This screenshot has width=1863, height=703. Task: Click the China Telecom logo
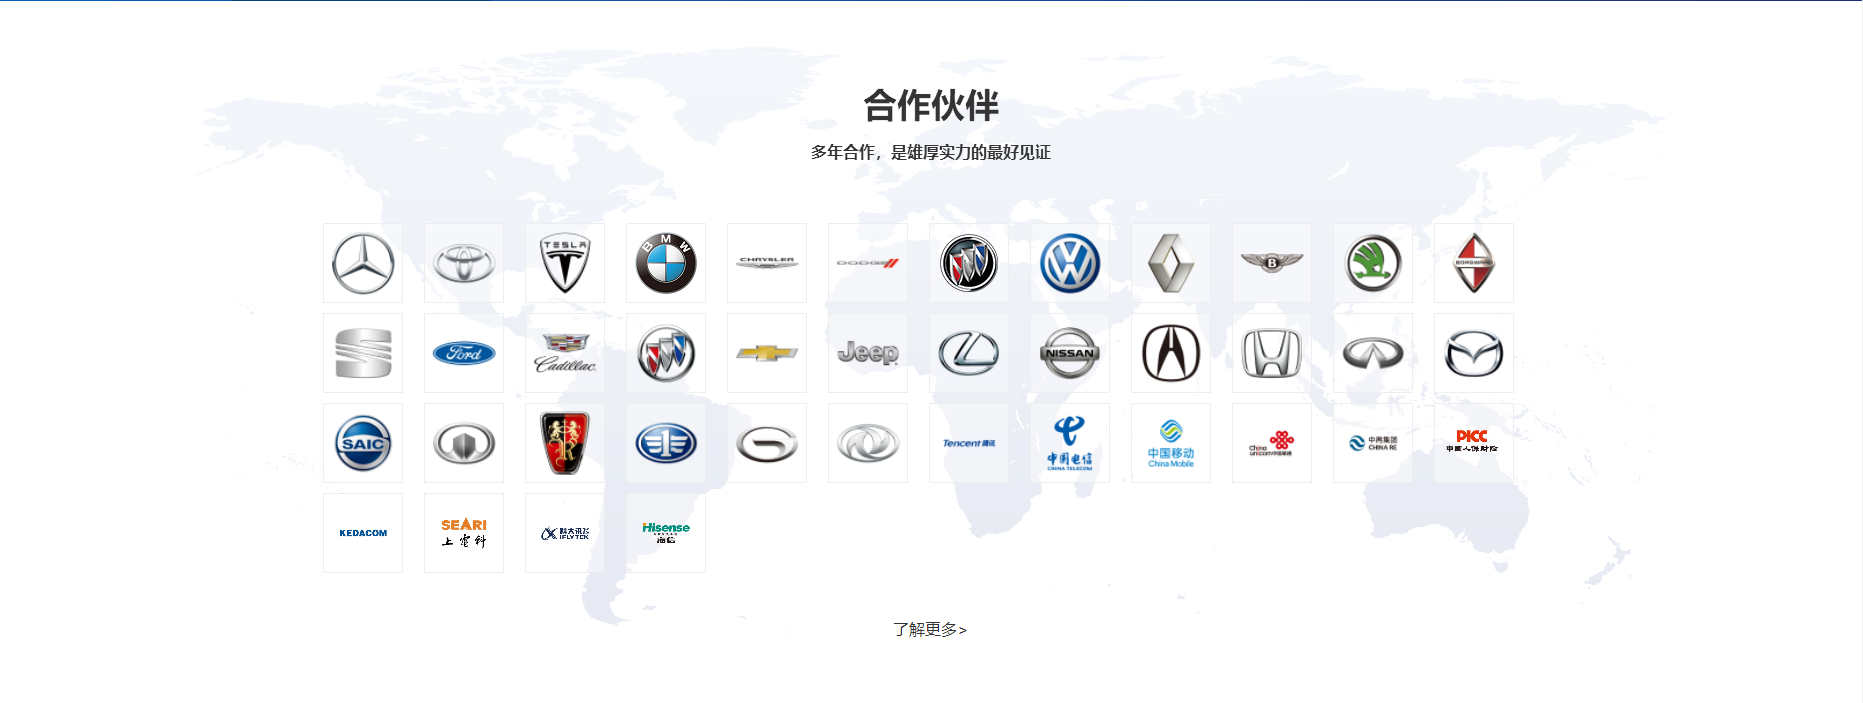[1070, 443]
